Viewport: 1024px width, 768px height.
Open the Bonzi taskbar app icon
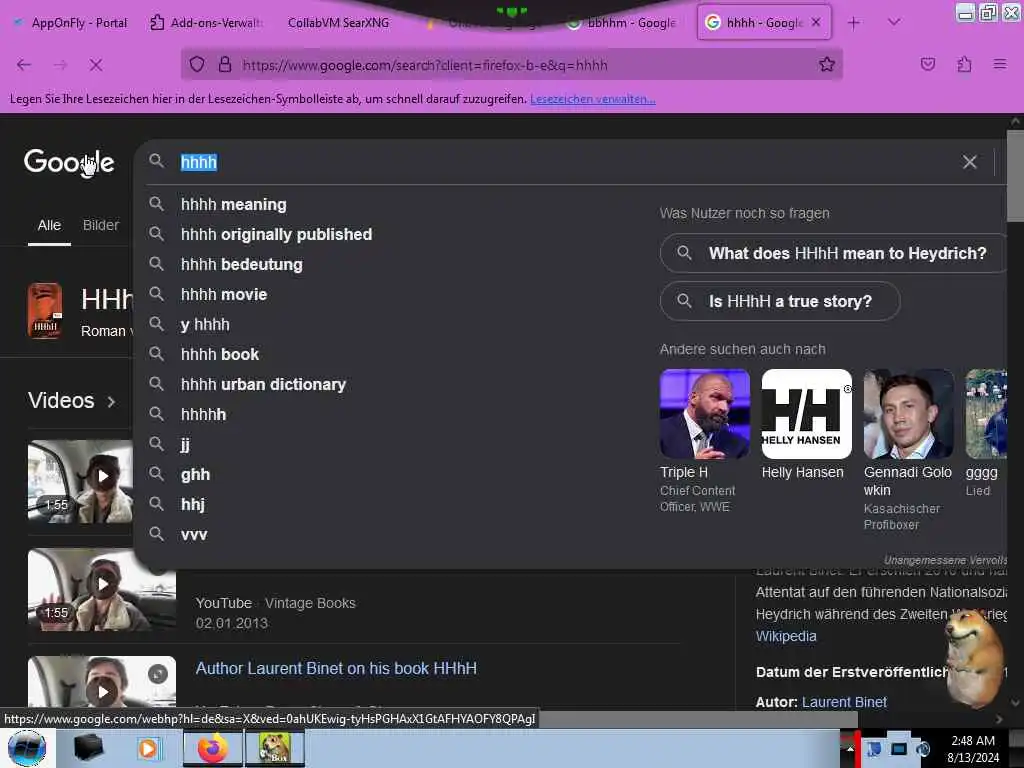point(275,748)
